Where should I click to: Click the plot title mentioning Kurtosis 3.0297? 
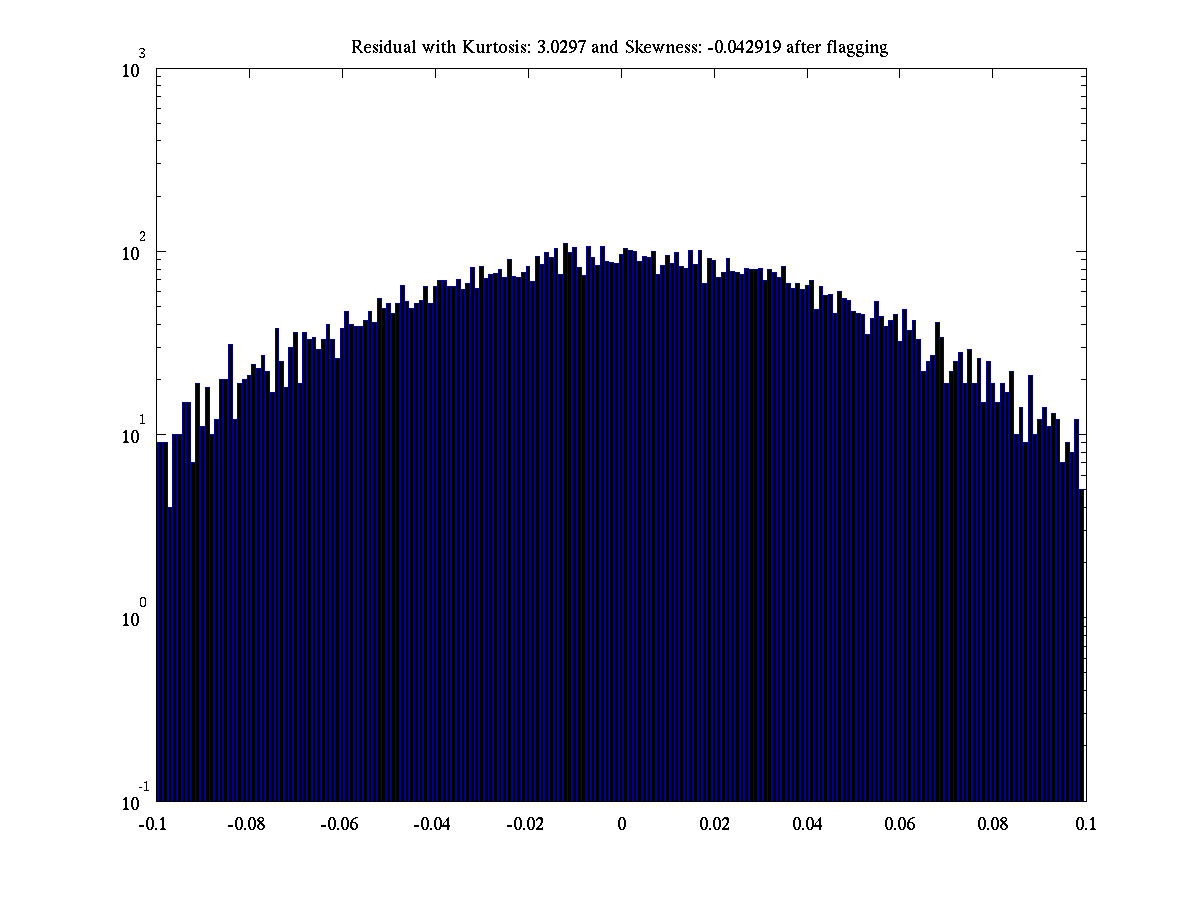tap(620, 48)
